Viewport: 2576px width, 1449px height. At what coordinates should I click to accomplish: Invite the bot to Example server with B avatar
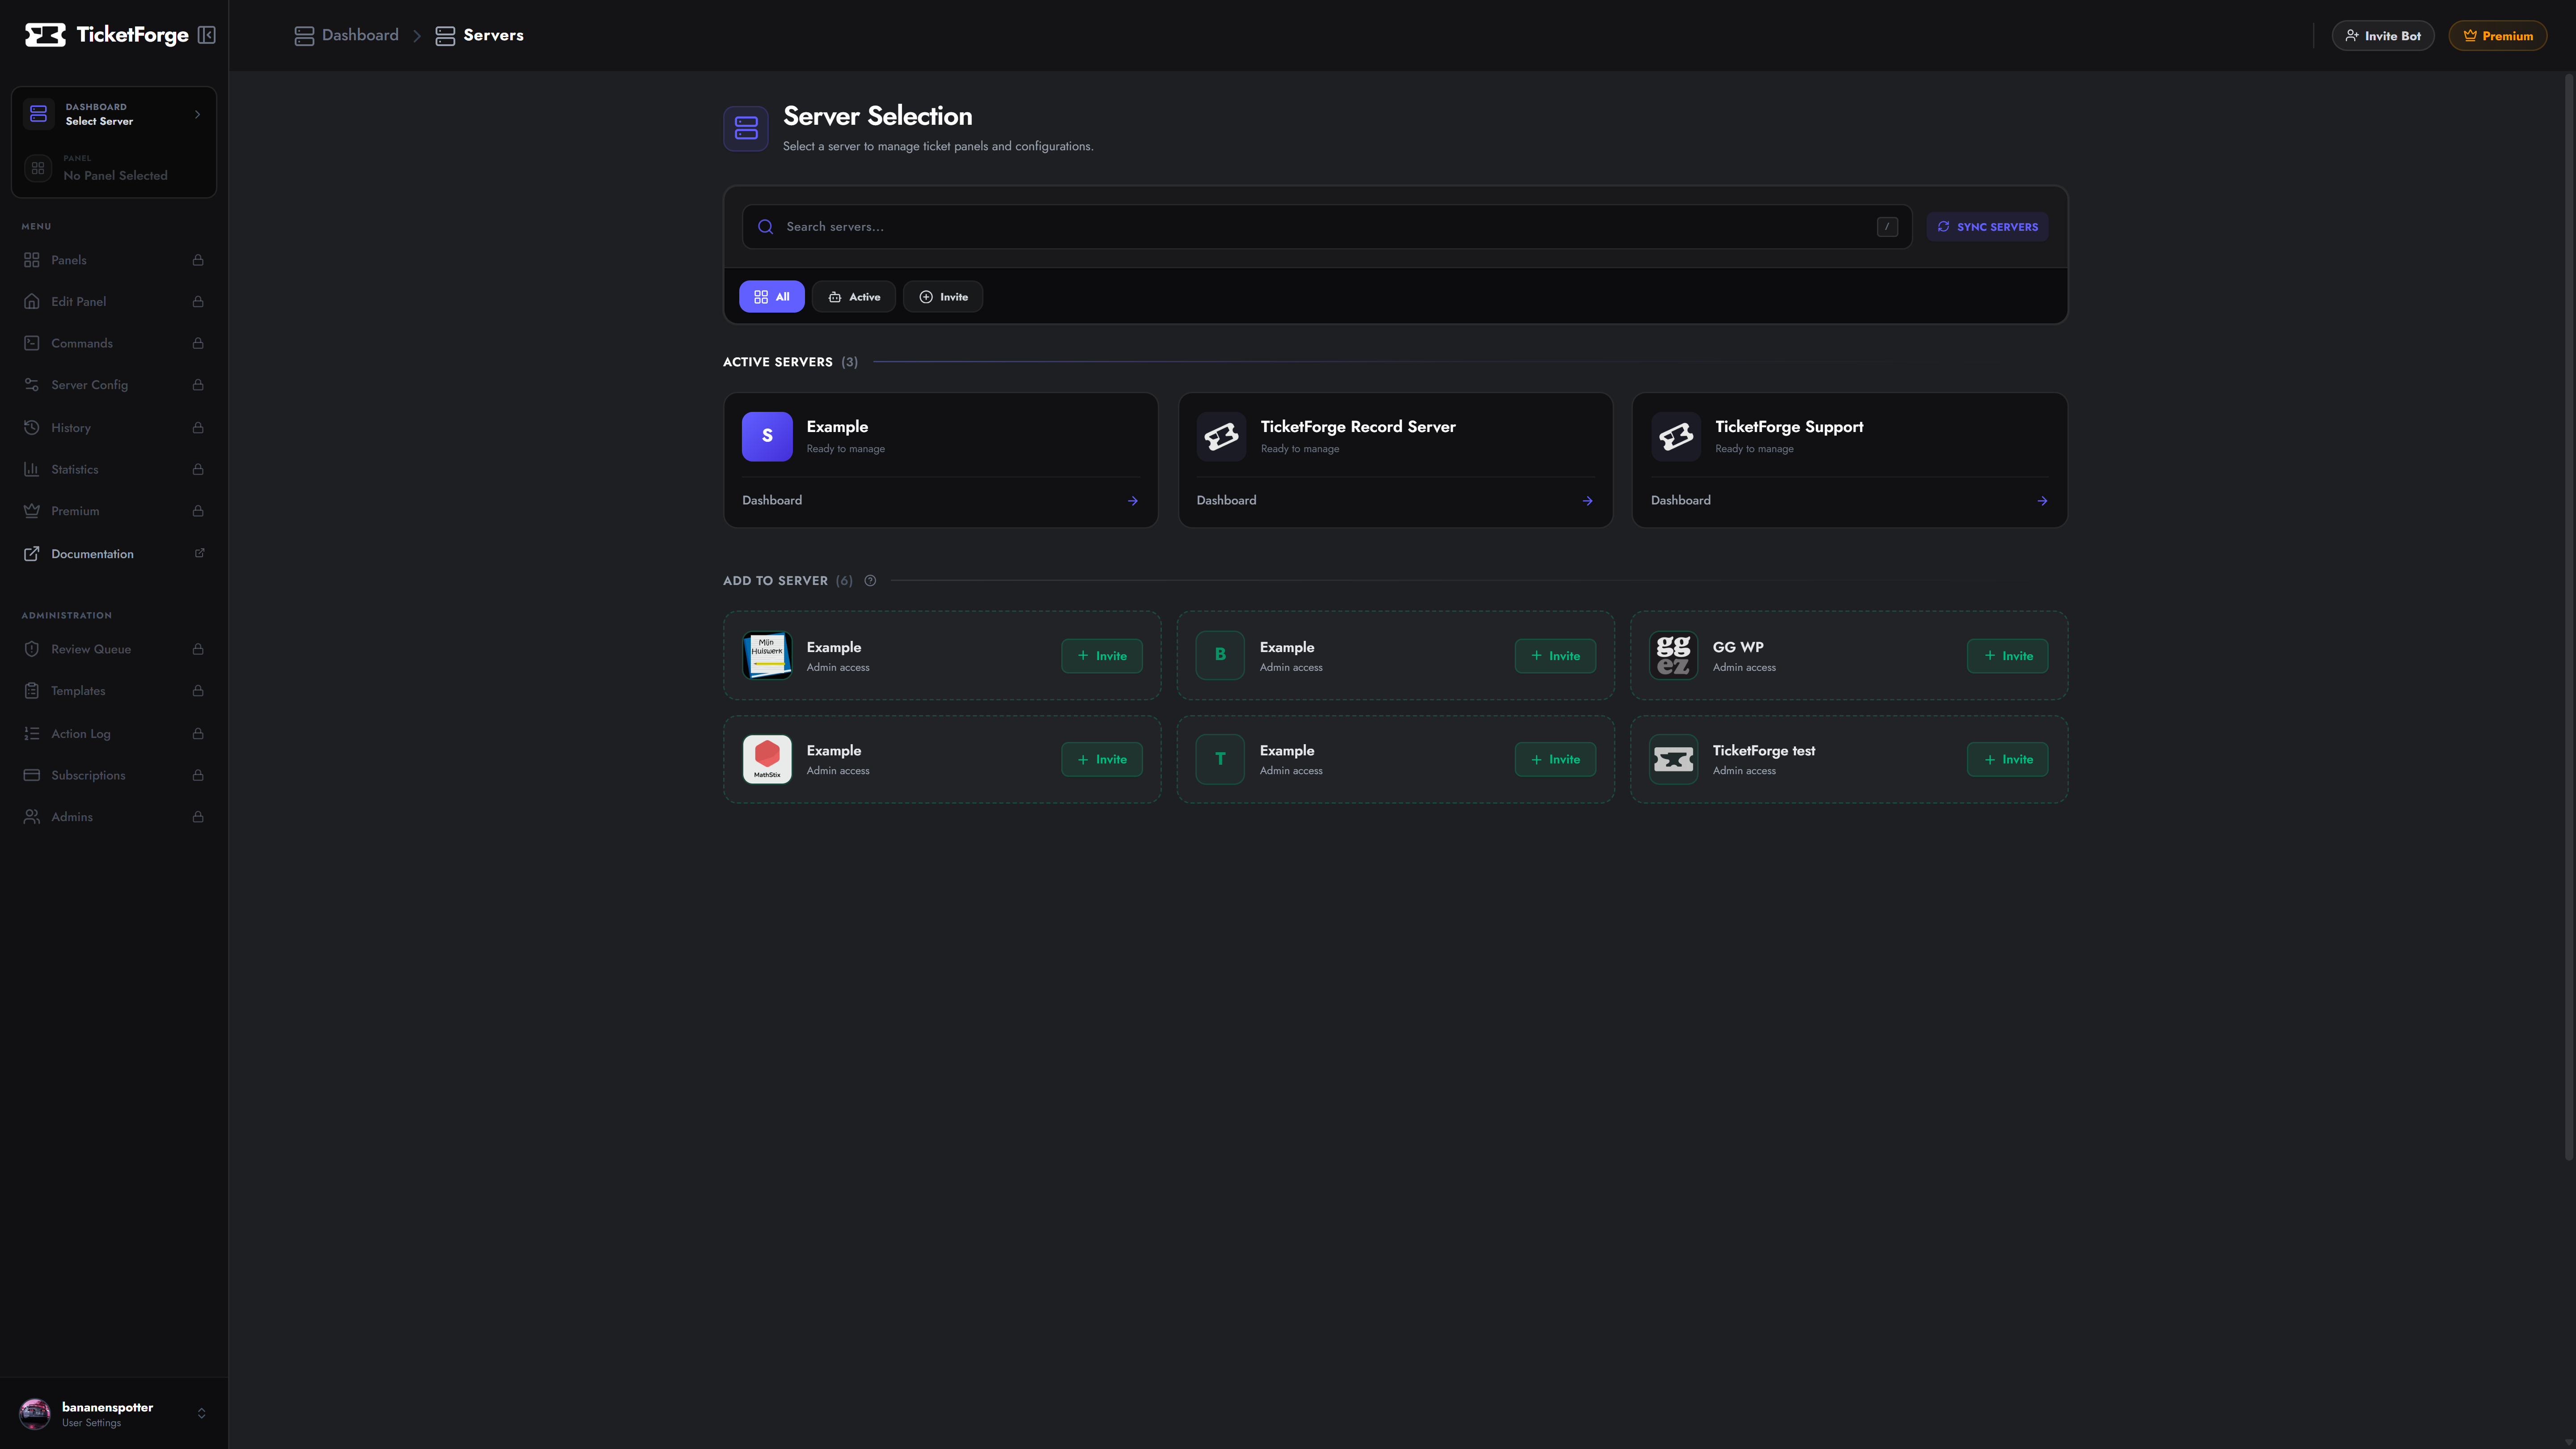[x=1555, y=656]
